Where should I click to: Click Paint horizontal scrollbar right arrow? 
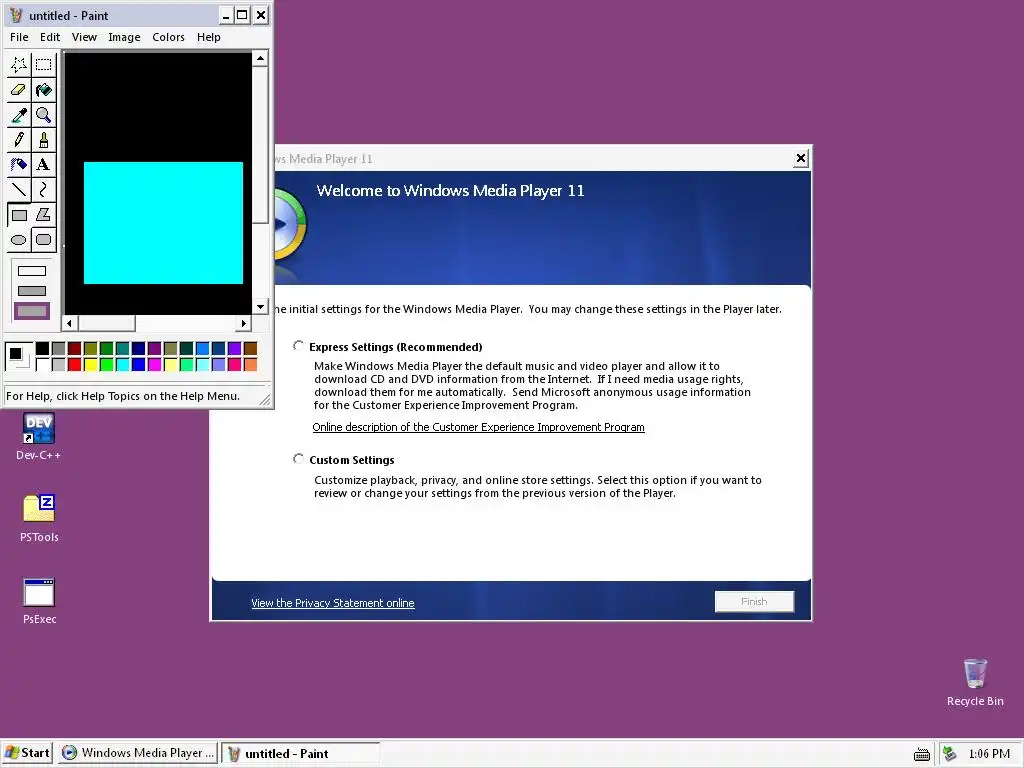(244, 323)
